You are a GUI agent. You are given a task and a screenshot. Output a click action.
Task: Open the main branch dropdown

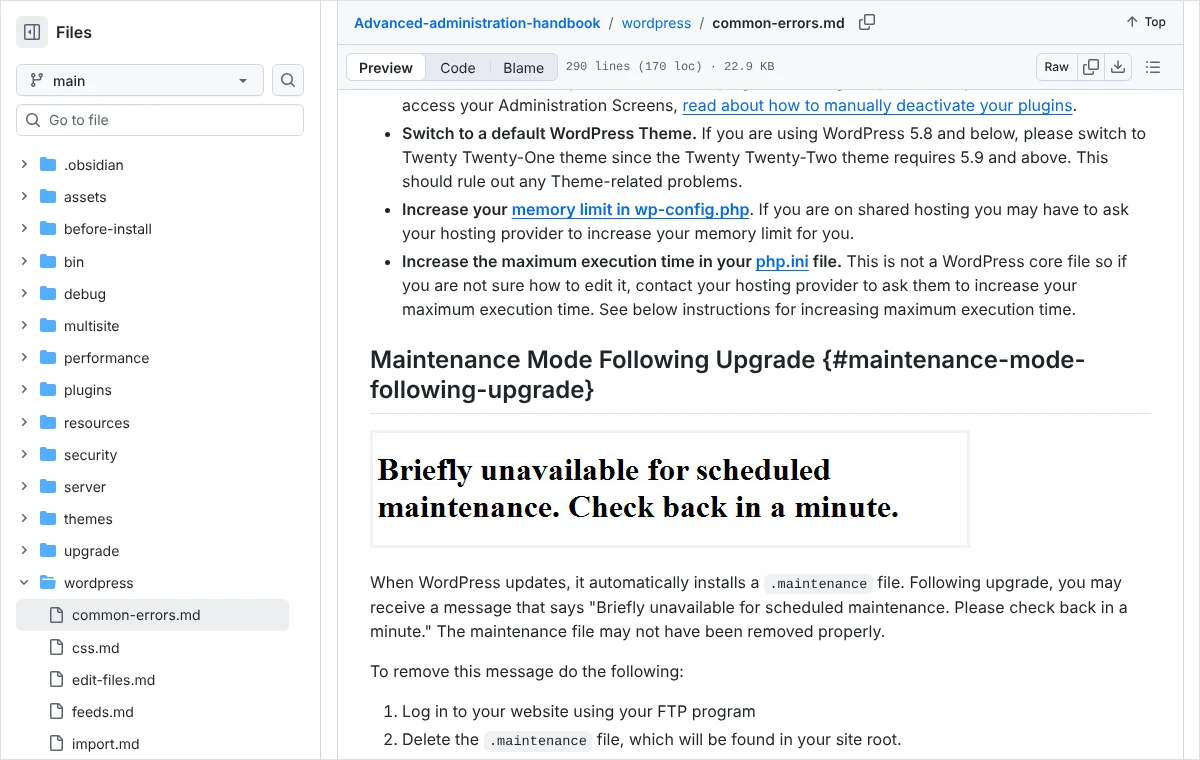pos(140,80)
